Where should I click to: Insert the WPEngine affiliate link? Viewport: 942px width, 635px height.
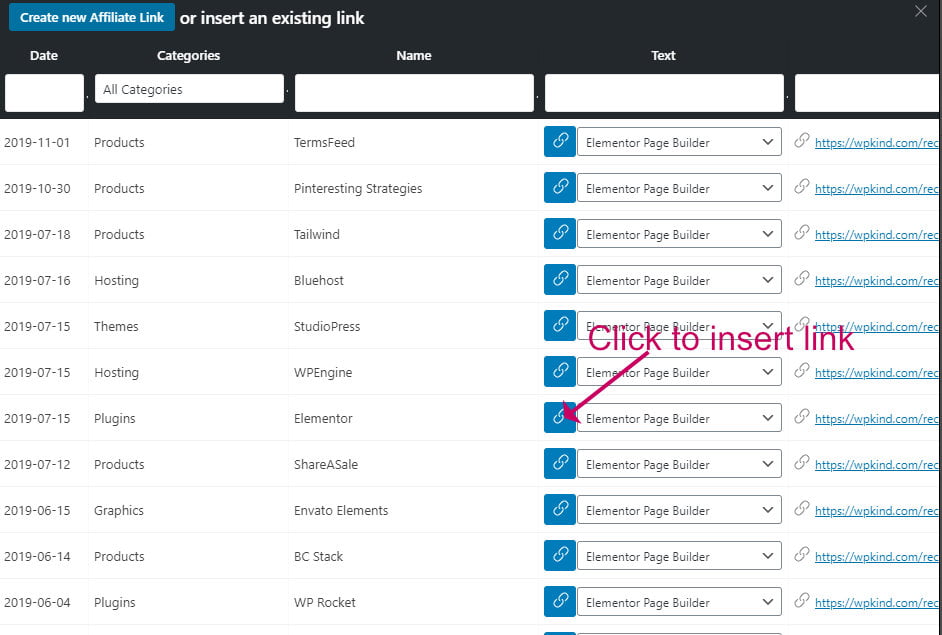(560, 372)
